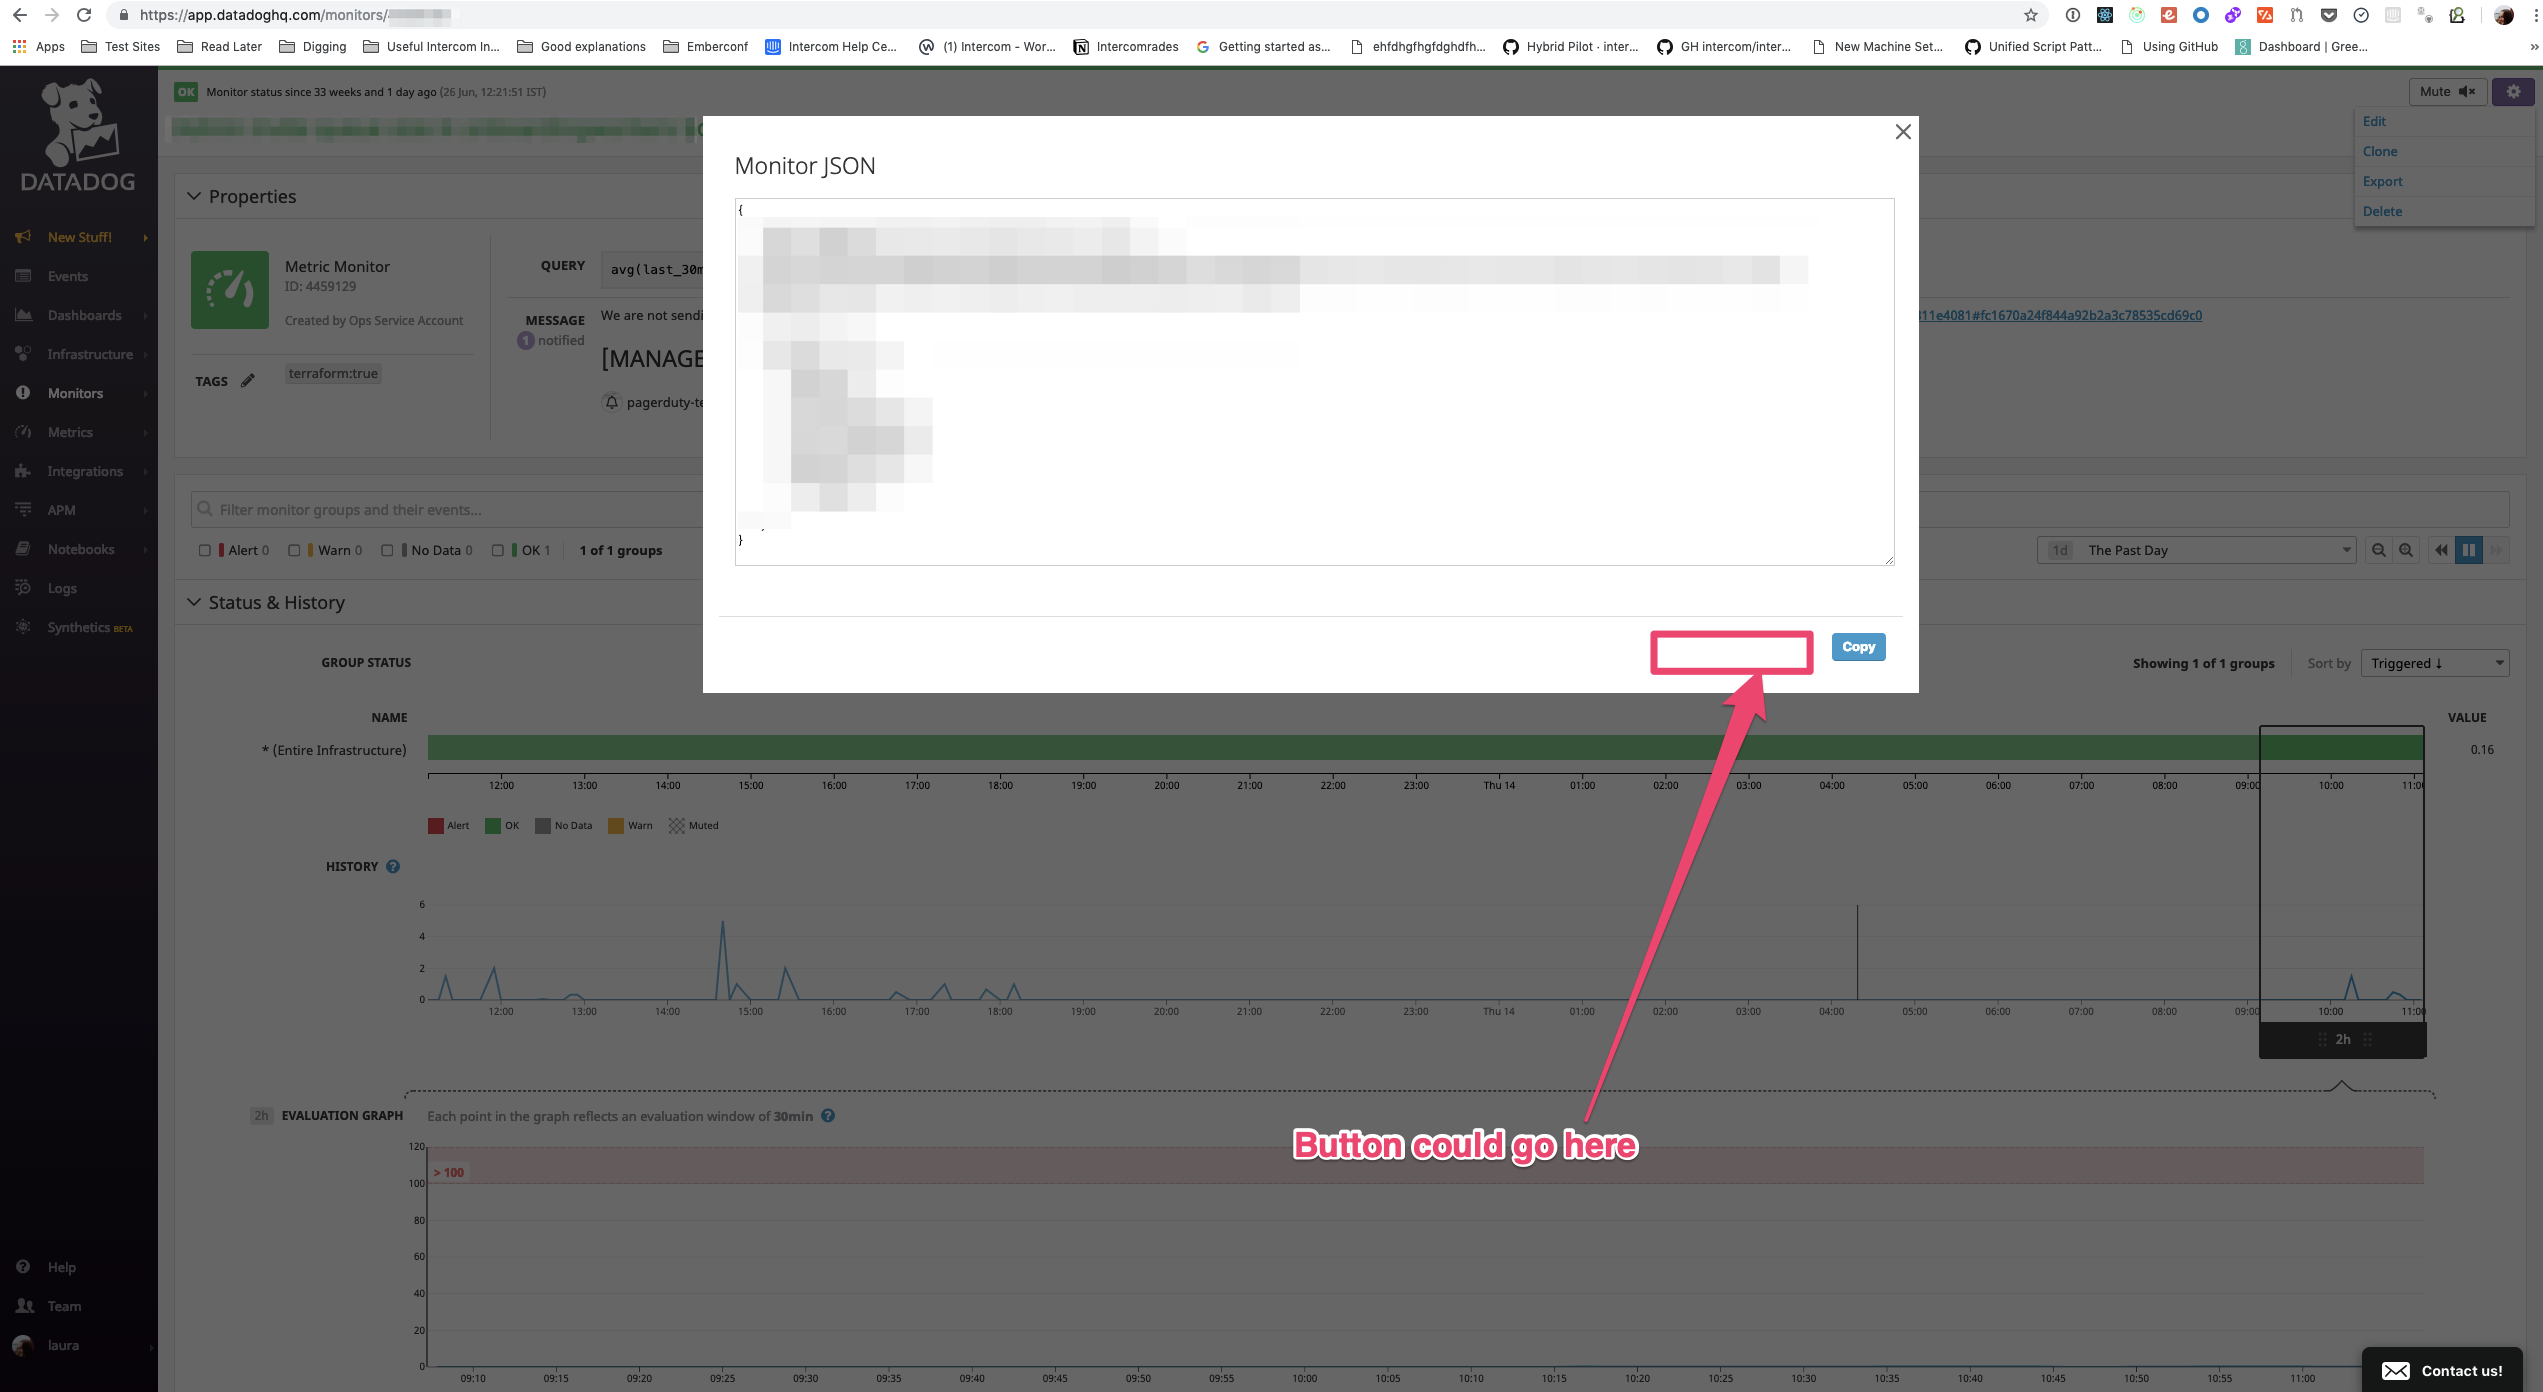Toggle the OK 1 filter checkbox
Viewport: 2543px width, 1392px height.
[x=497, y=550]
